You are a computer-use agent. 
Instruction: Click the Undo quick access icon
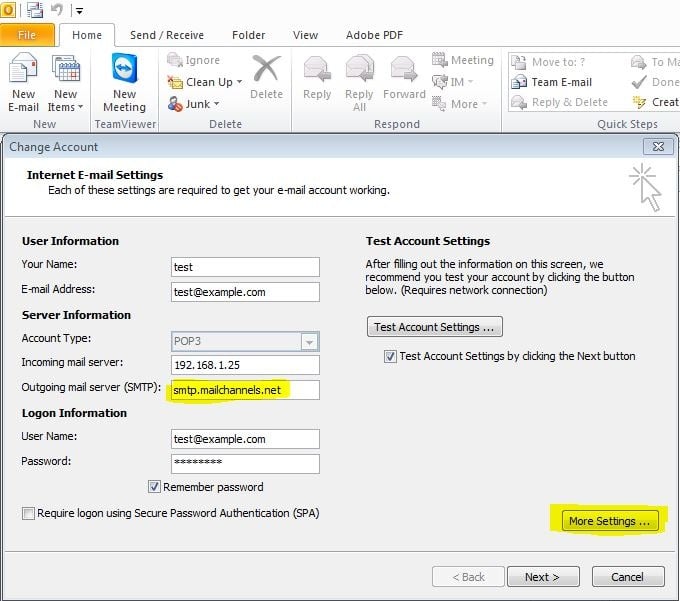coord(57,10)
